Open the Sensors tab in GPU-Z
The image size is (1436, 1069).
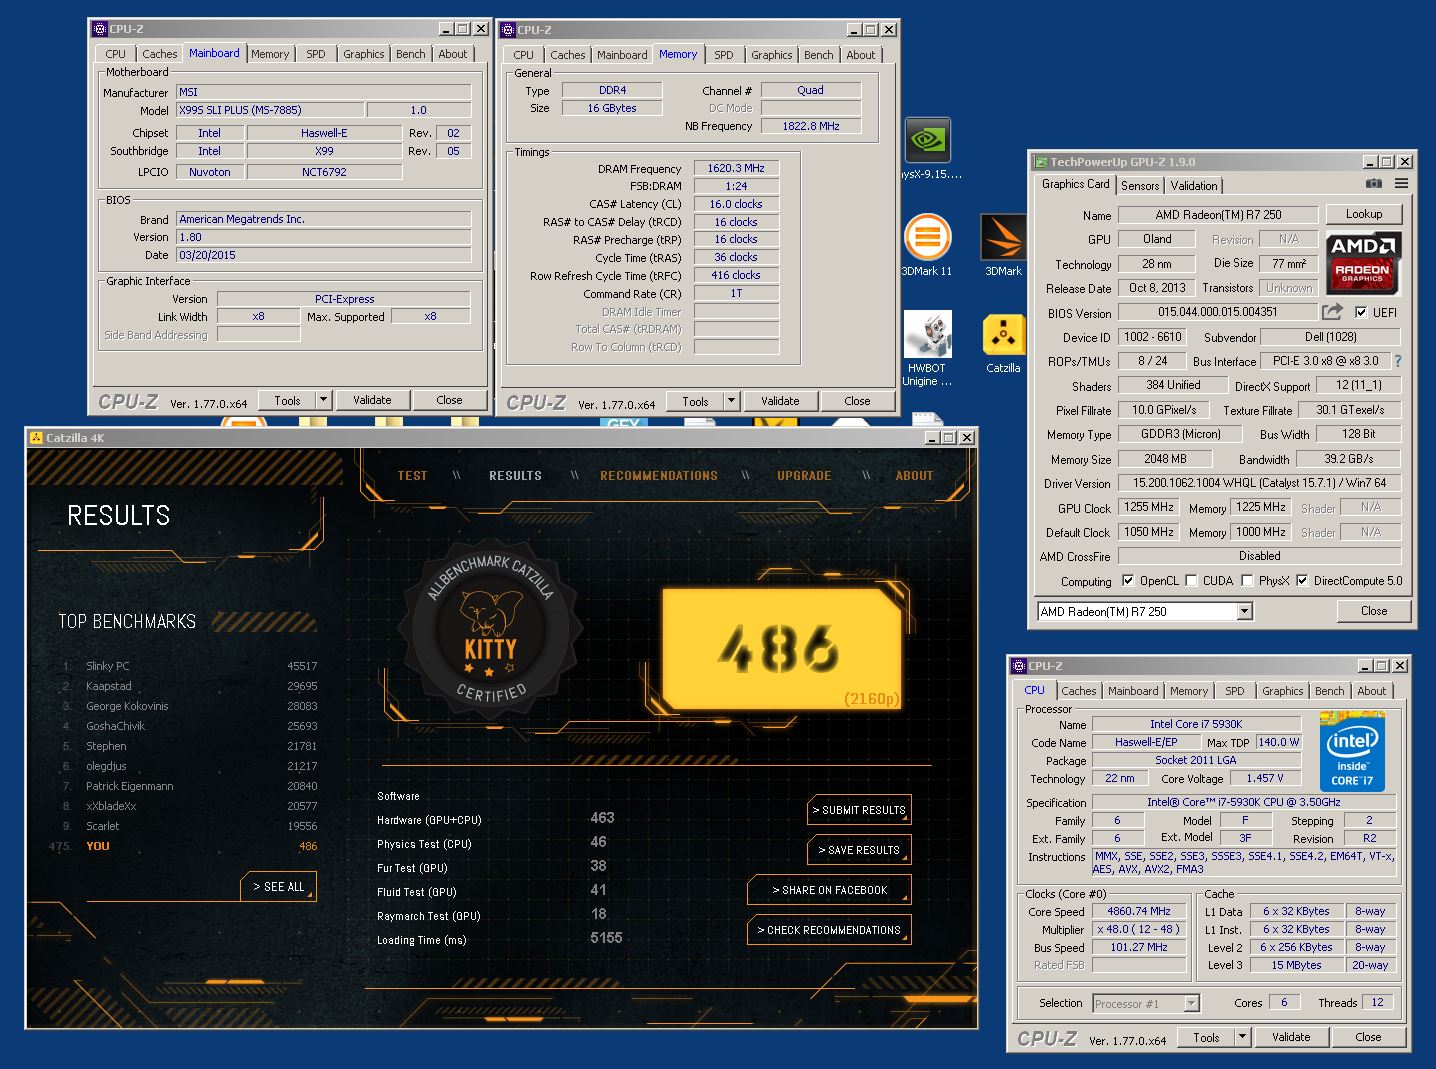1140,186
